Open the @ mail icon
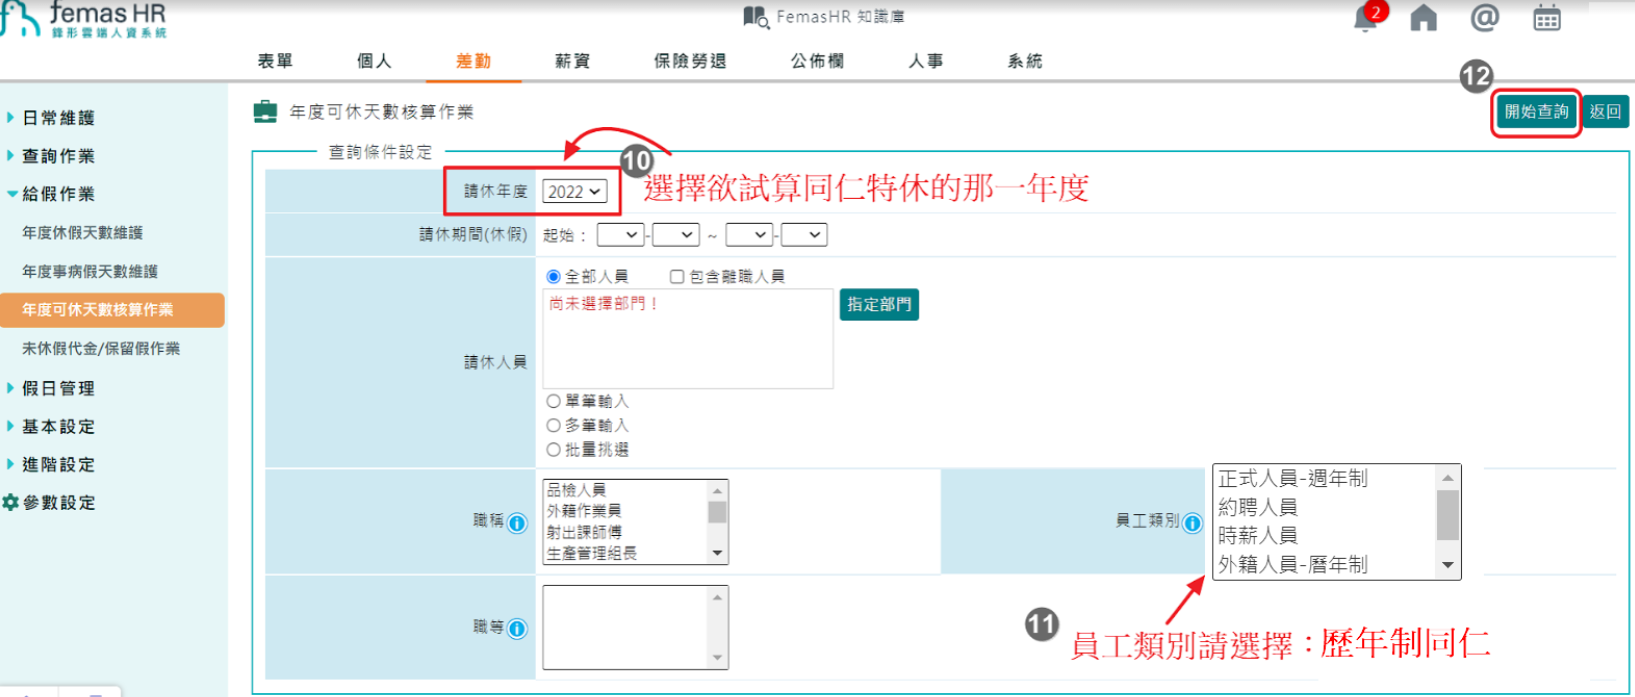Viewport: 1635px width, 697px height. pyautogui.click(x=1485, y=17)
